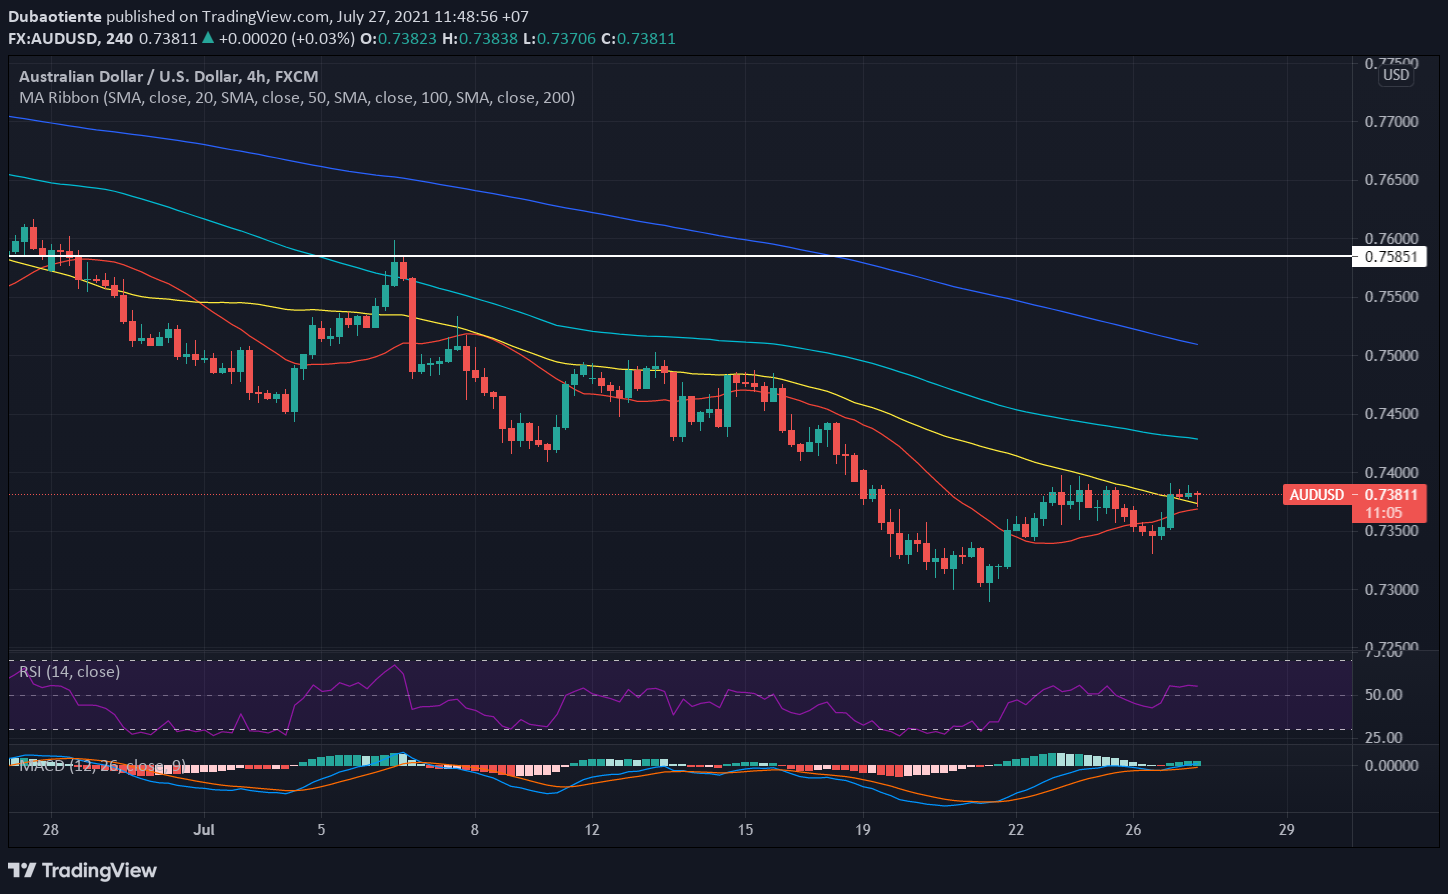
Task: Click the 28 date label on time axis
Action: [x=52, y=830]
